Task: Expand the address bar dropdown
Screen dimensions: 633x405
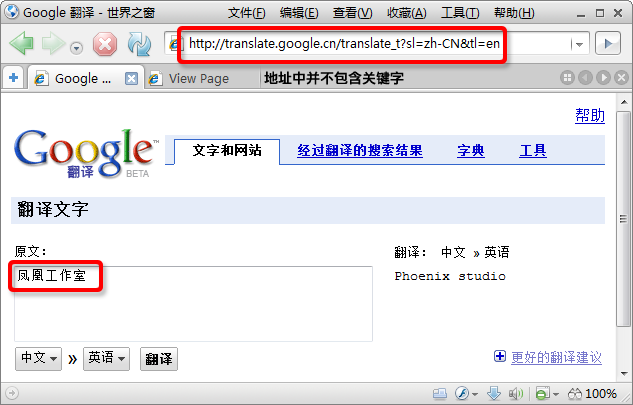Action: pyautogui.click(x=579, y=44)
